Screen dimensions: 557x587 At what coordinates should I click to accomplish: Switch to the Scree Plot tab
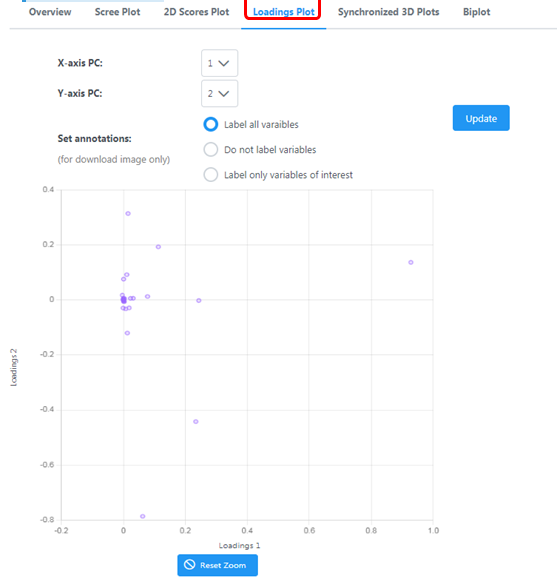coord(118,12)
